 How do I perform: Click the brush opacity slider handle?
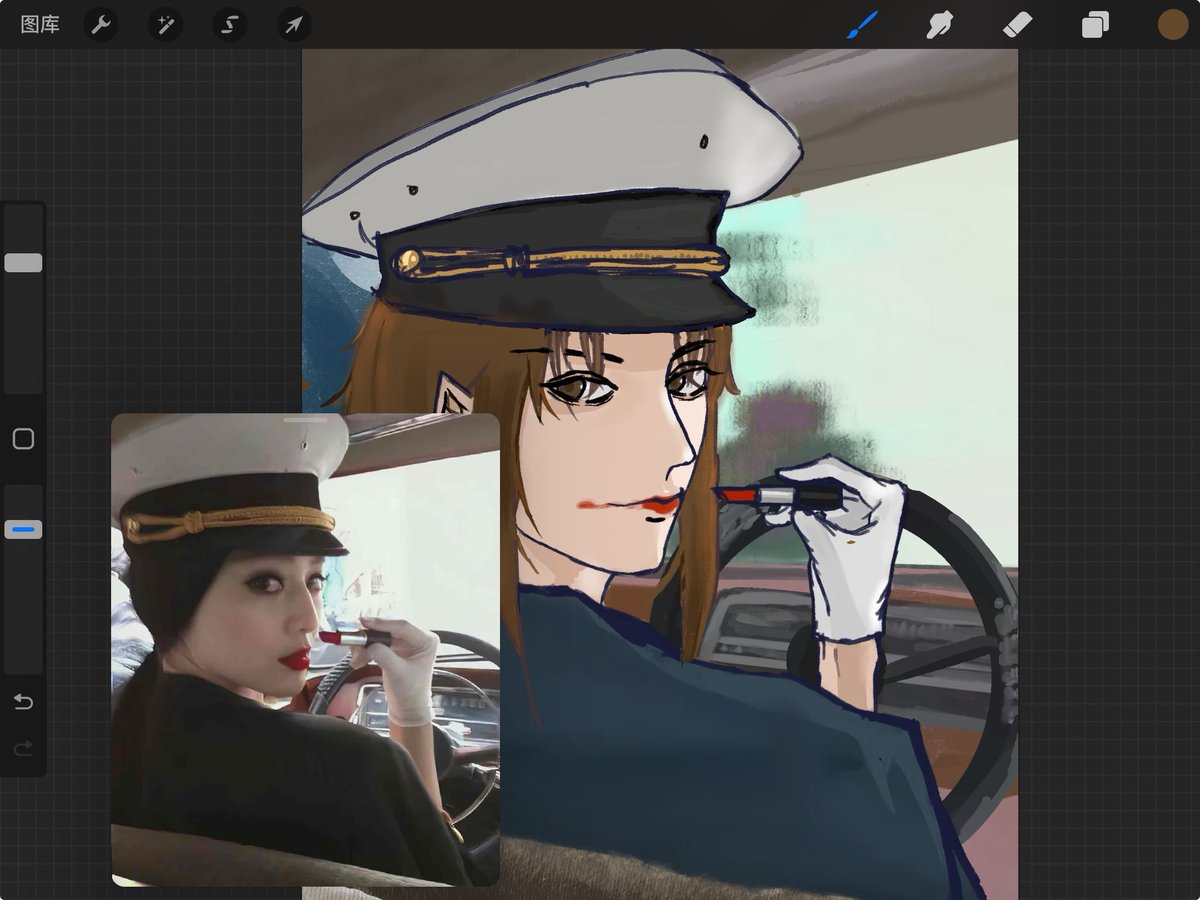(23, 529)
